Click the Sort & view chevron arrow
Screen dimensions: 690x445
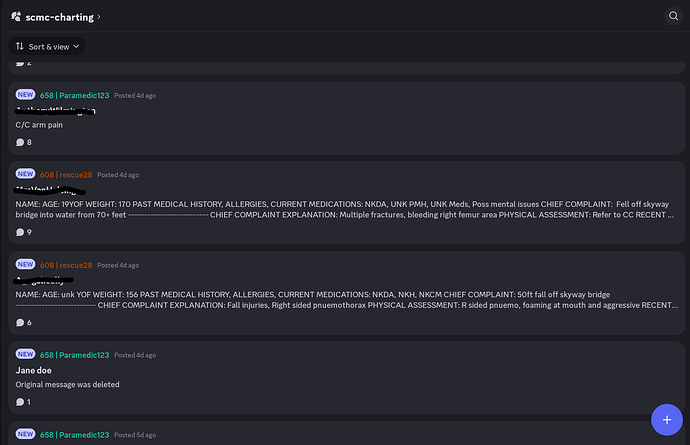point(76,46)
